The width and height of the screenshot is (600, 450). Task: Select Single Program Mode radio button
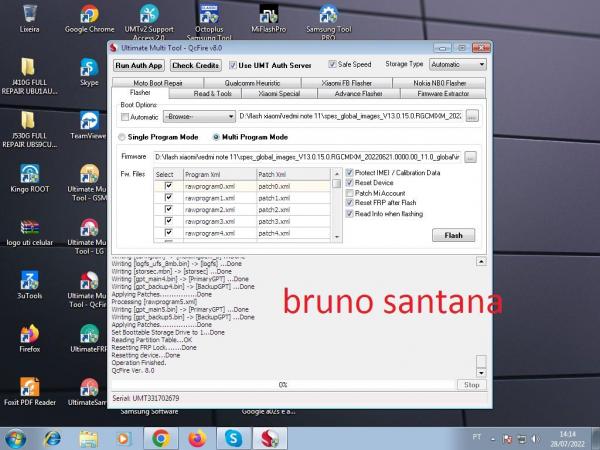click(121, 137)
